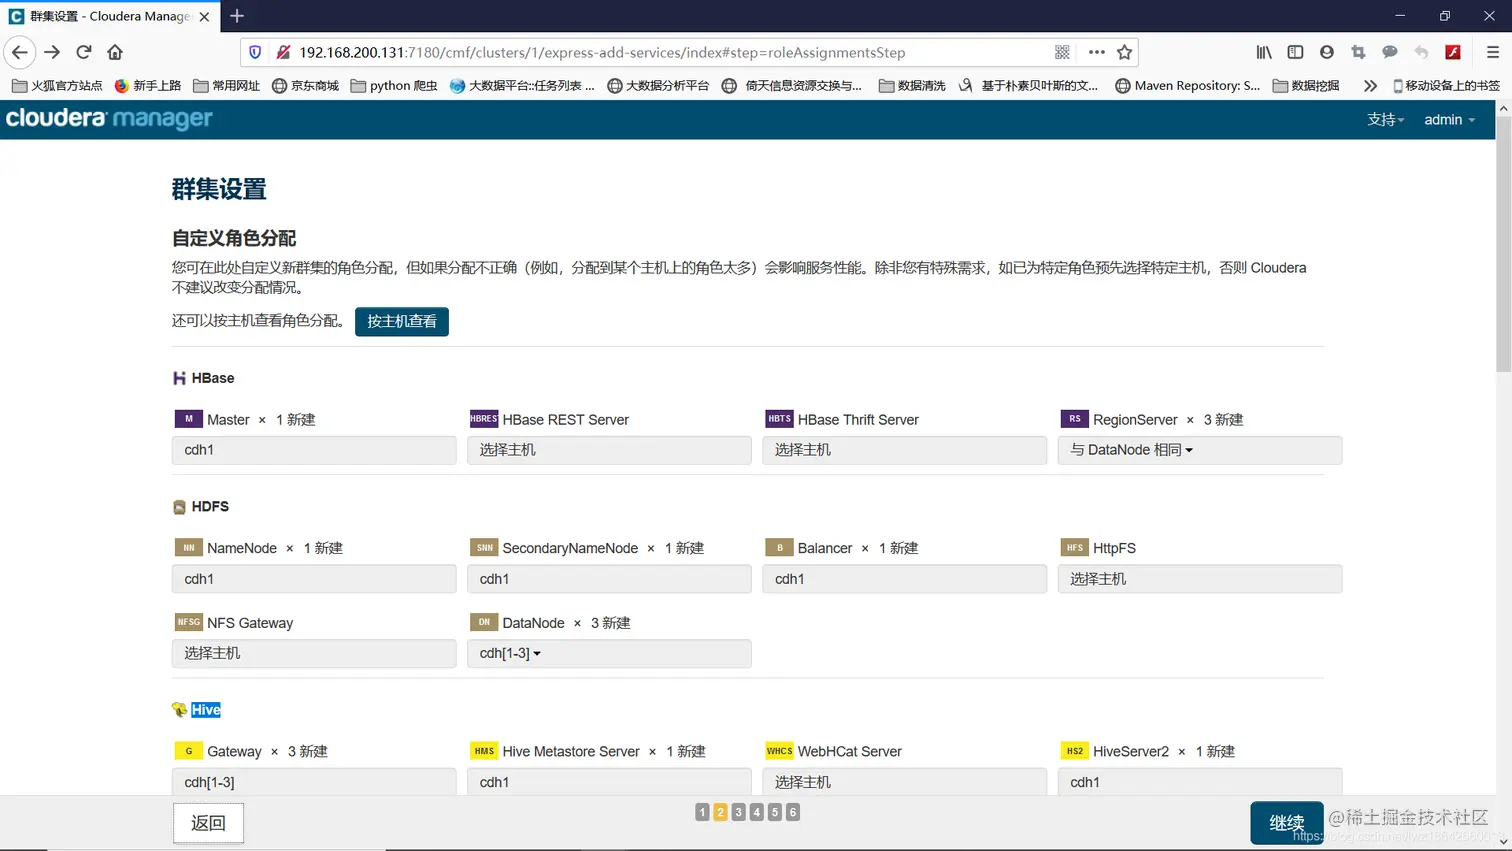
Task: Click the Flash plugin red icon
Action: (x=1453, y=52)
